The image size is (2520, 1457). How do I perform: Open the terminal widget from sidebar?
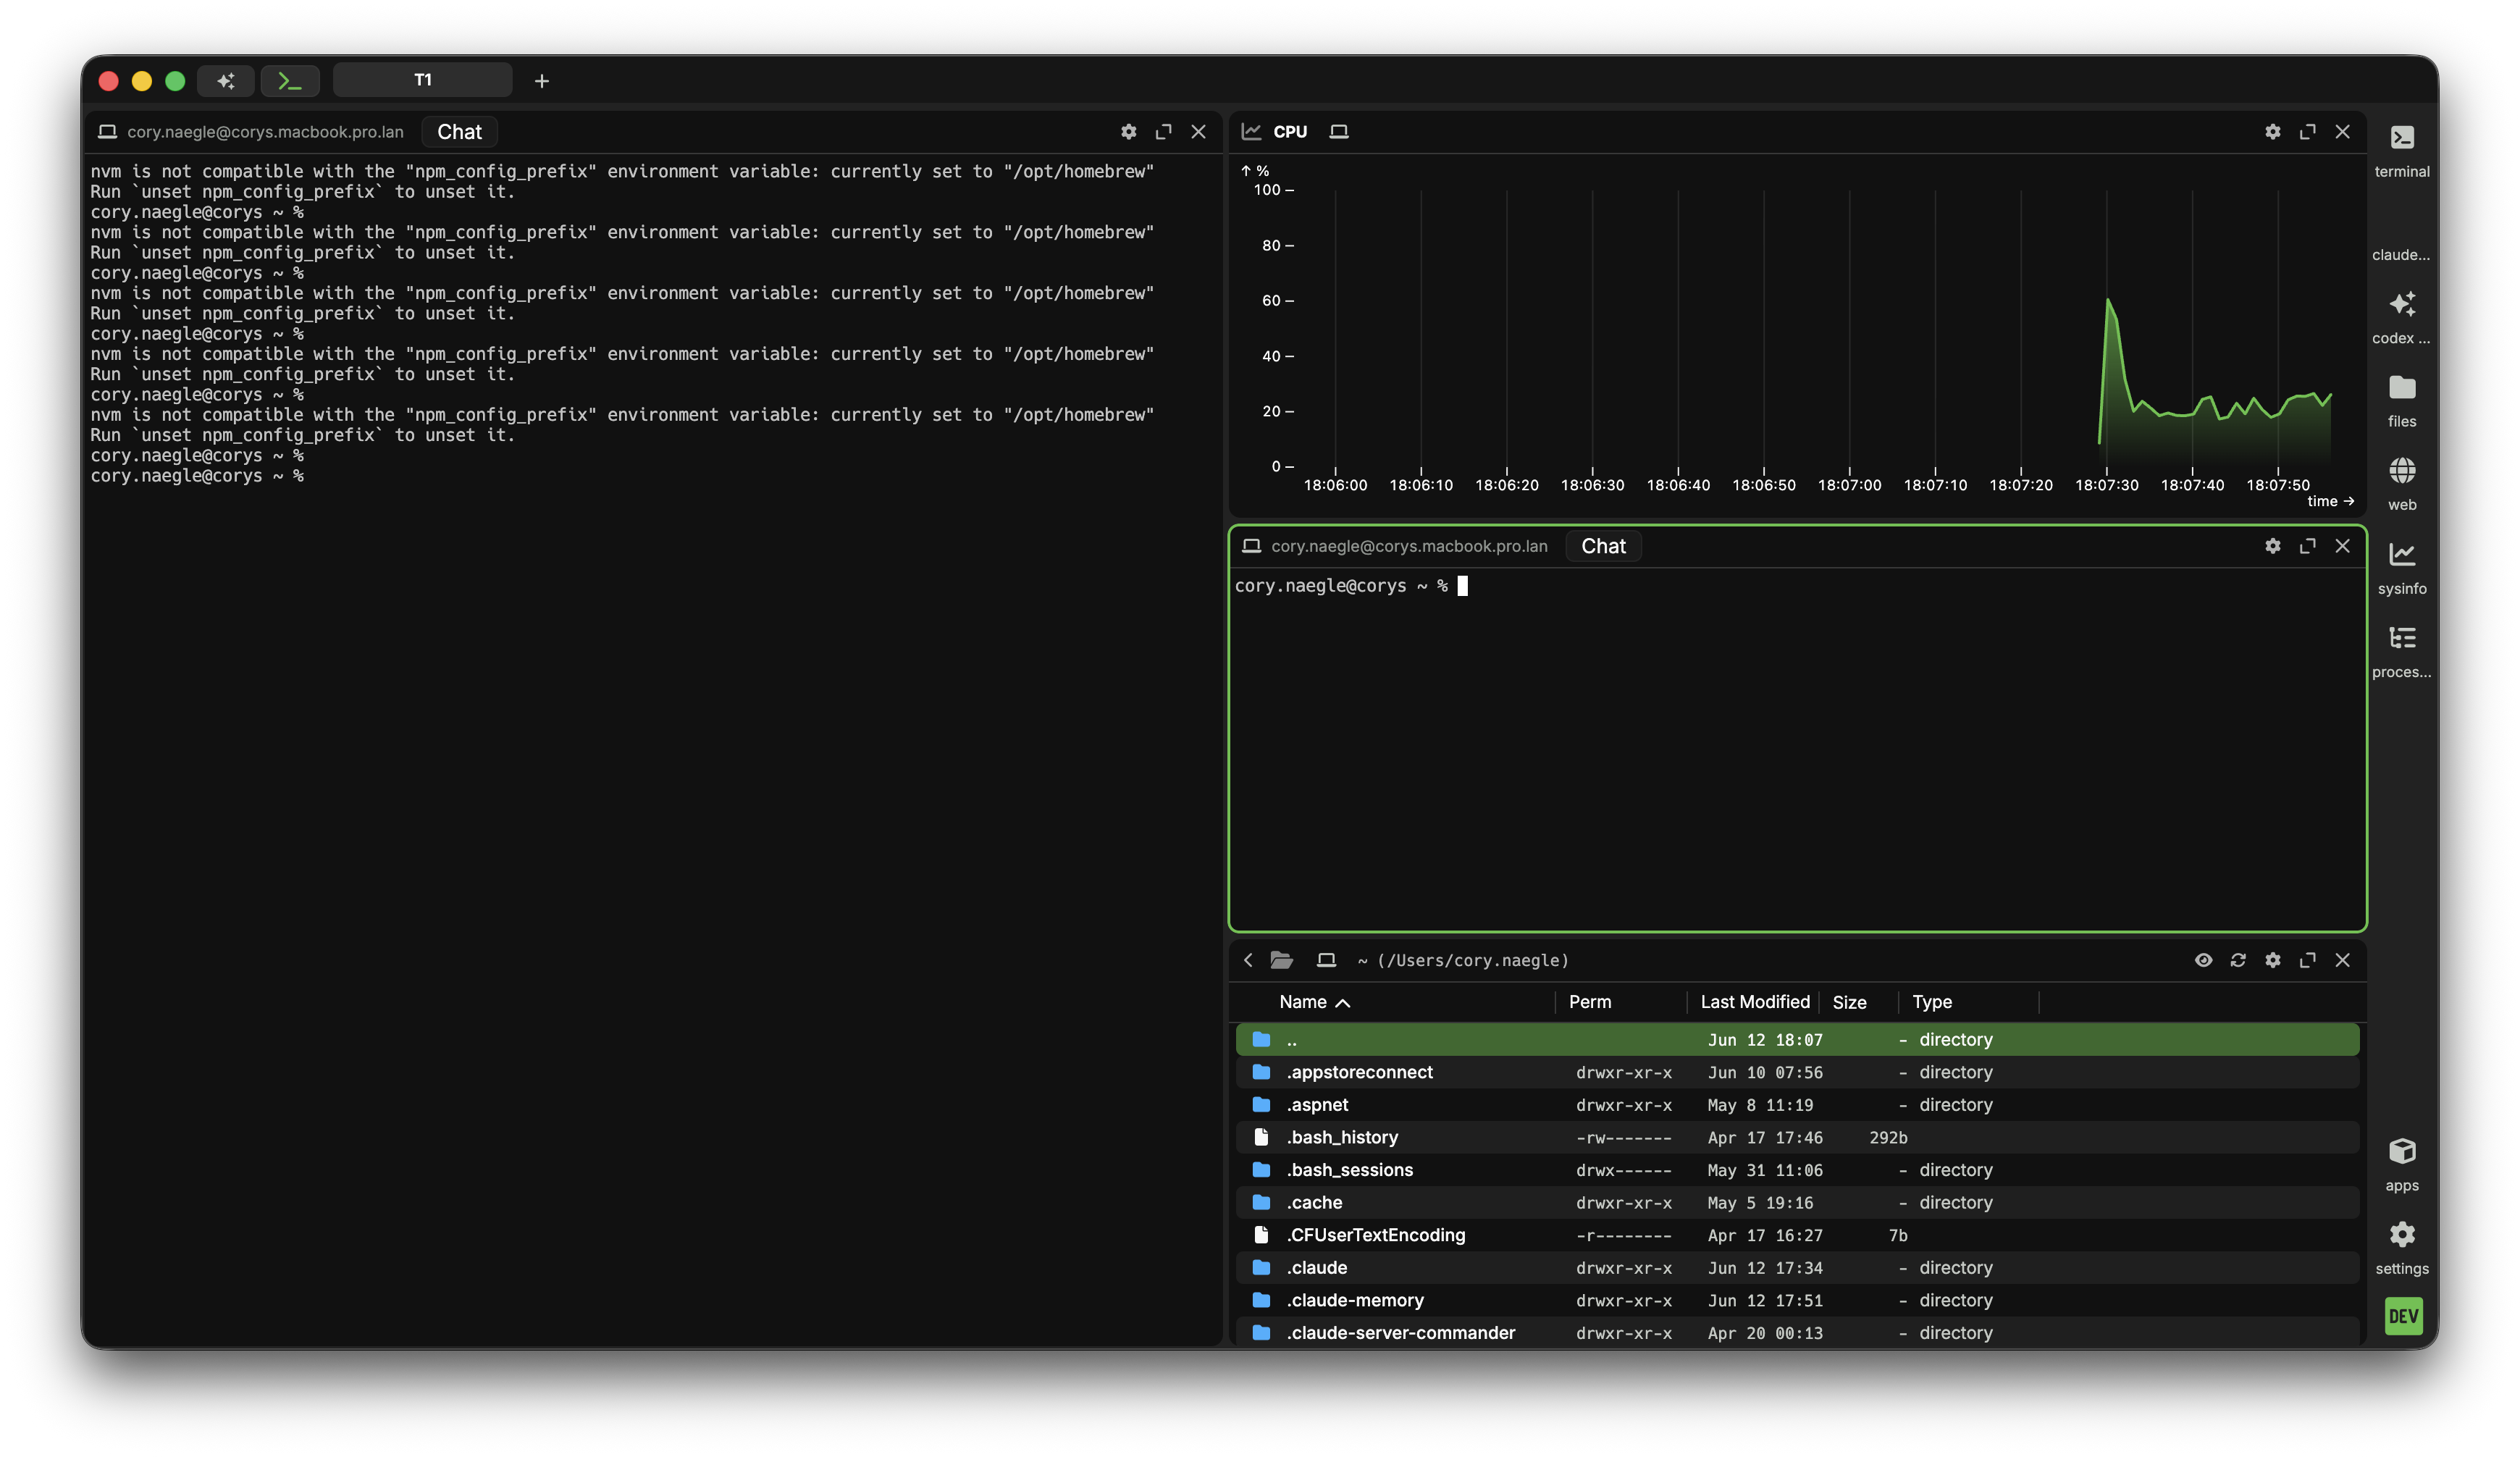click(x=2401, y=150)
